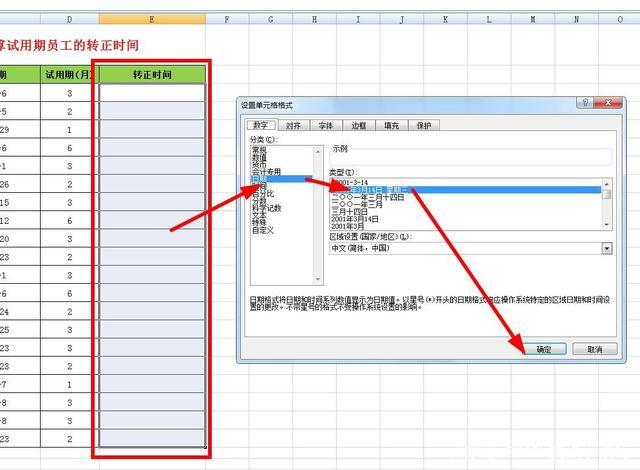Select column G header
This screenshot has width=640, height=470.
click(271, 19)
